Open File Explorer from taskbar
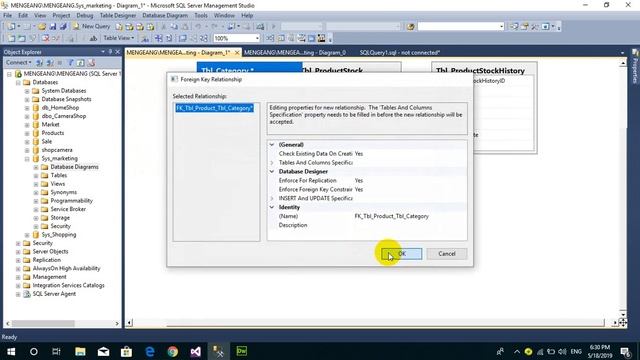 click(x=80, y=351)
